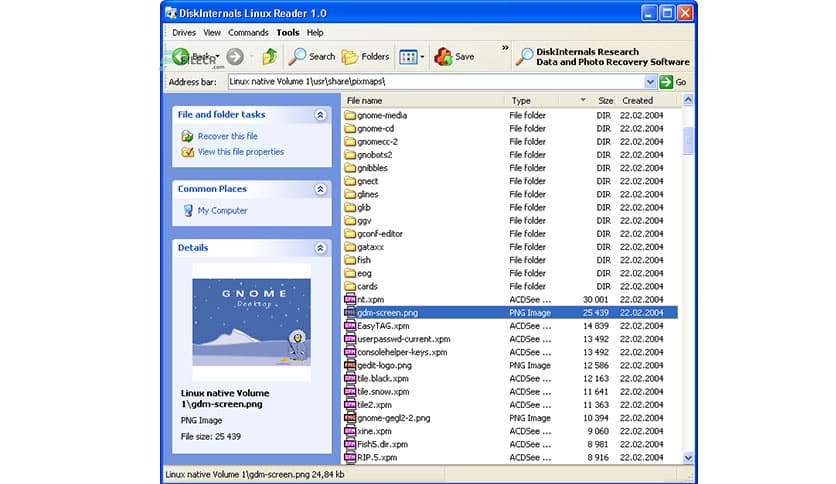Screen dimensions: 836x484
Task: Toggle the Folders pane button
Action: (x=365, y=57)
